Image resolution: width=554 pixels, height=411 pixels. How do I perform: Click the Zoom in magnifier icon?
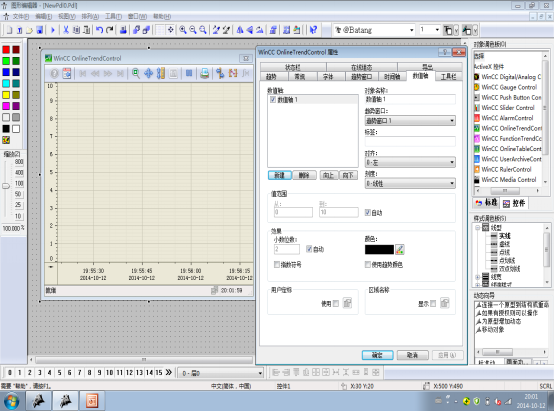(x=183, y=30)
